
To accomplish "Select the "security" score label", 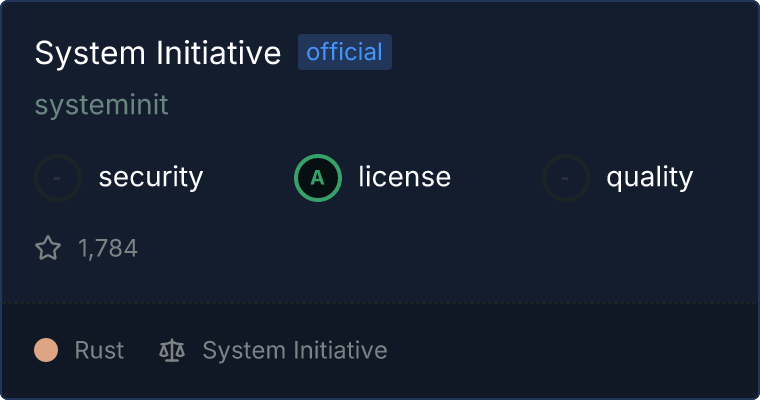I will click(x=150, y=178).
